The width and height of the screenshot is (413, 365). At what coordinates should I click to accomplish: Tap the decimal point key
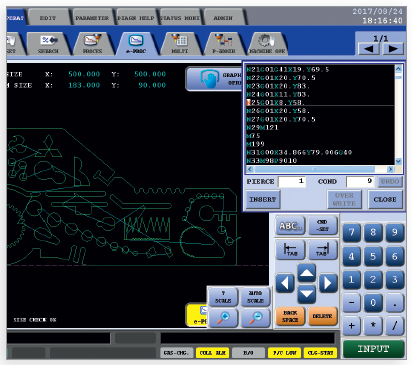tap(395, 303)
